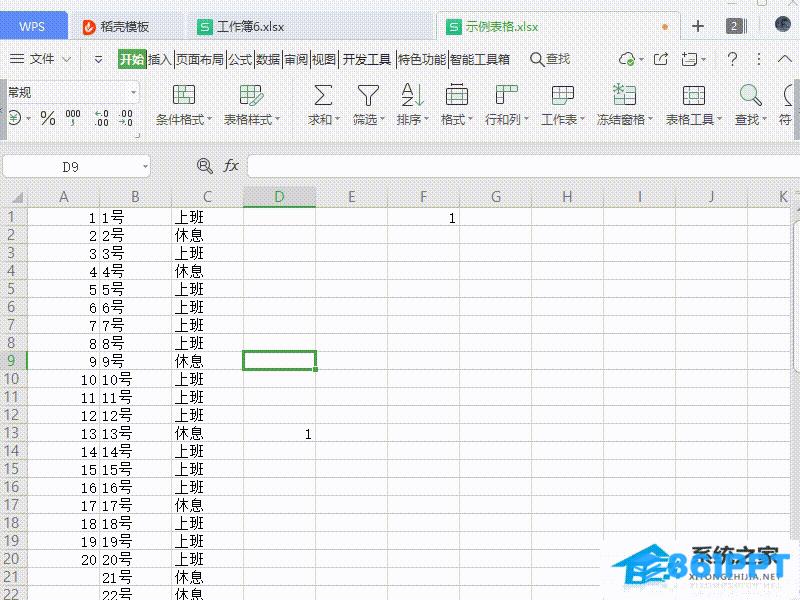
Task: Open the 常规 number format dropdown
Action: 133,92
